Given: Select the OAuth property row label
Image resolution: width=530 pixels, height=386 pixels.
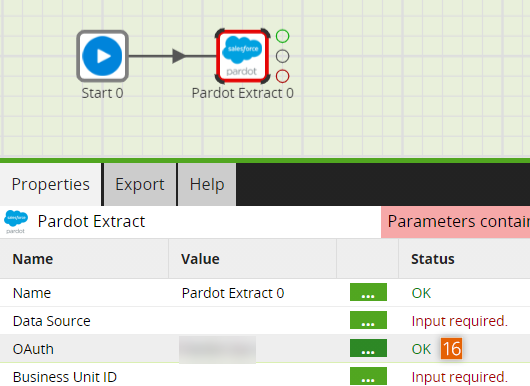Looking at the screenshot, I should coord(33,349).
